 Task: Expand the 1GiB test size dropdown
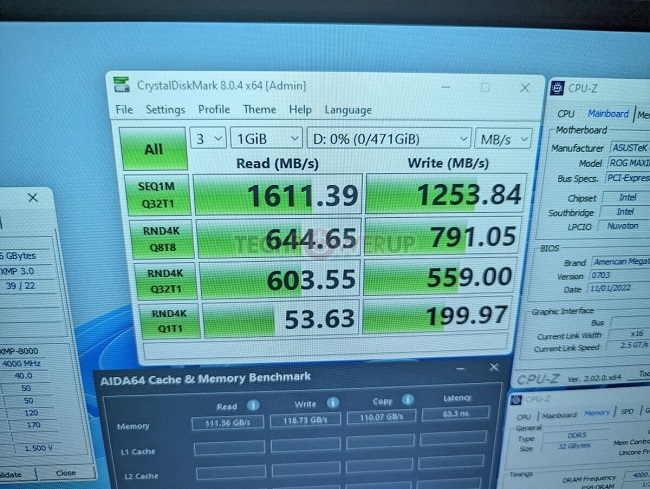[x=266, y=138]
